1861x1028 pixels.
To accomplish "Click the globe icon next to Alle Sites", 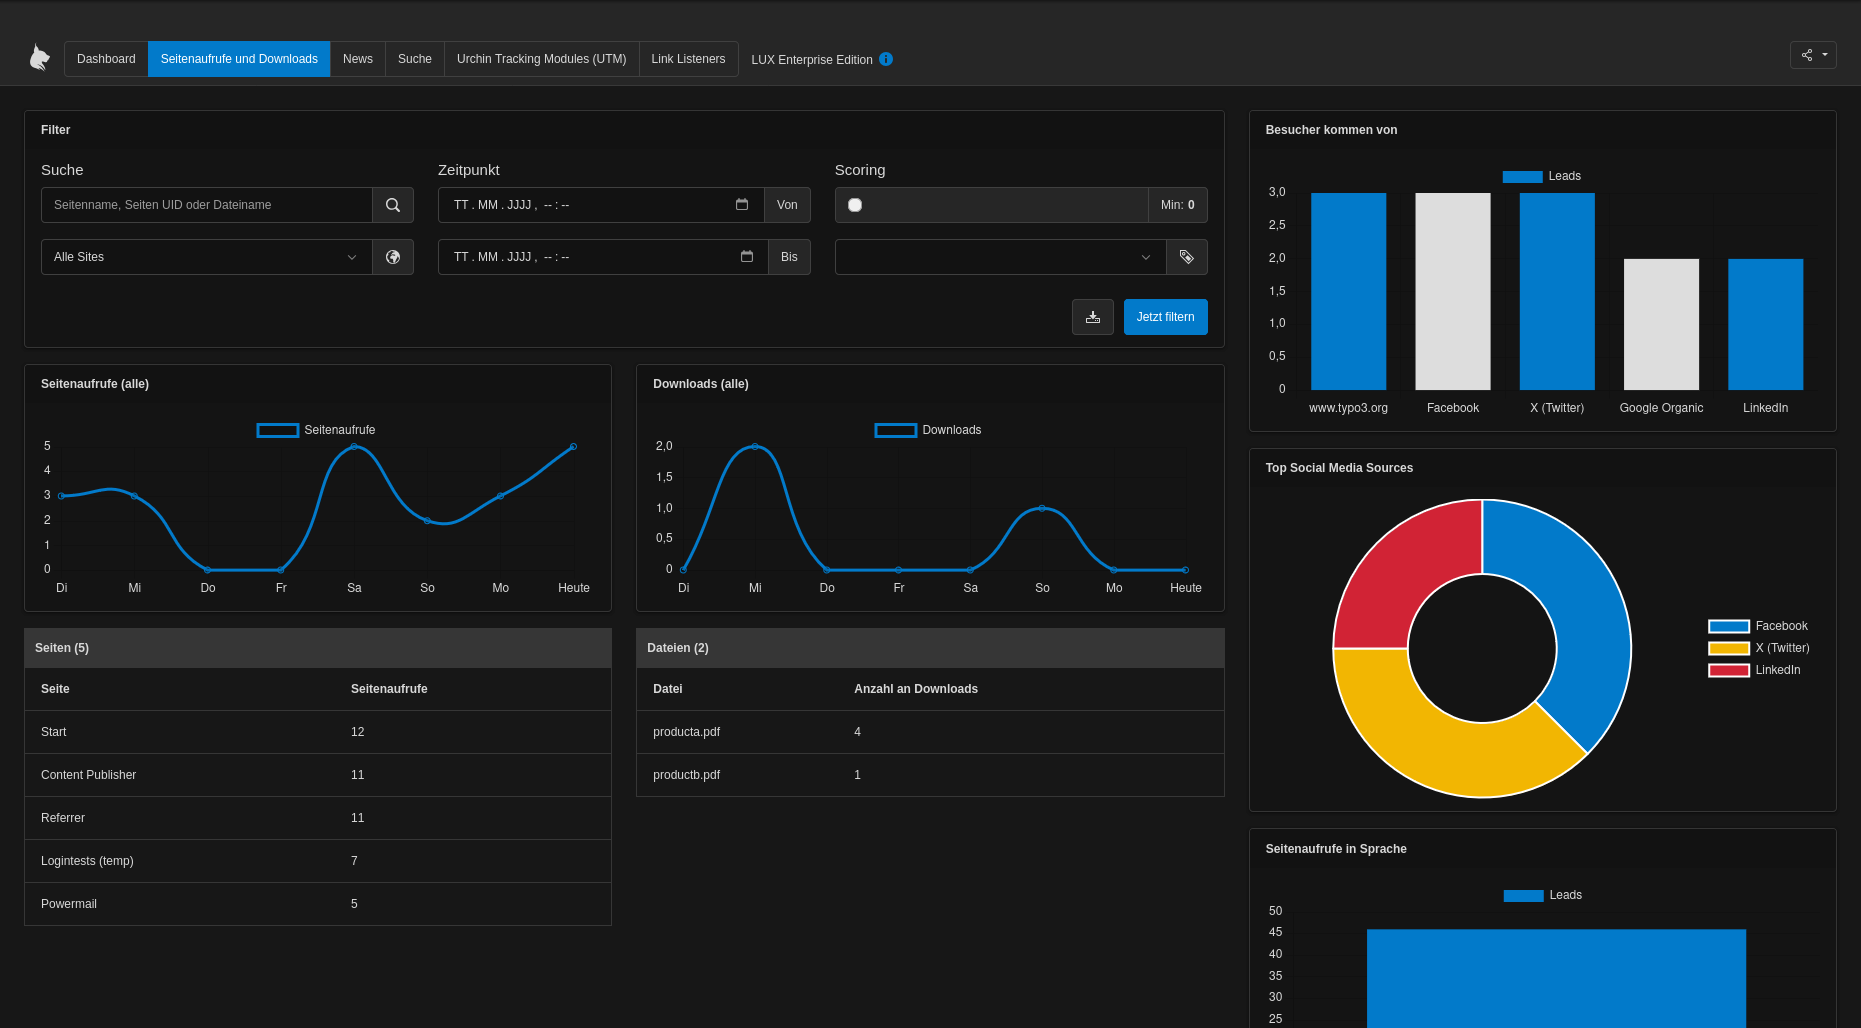I will point(393,257).
